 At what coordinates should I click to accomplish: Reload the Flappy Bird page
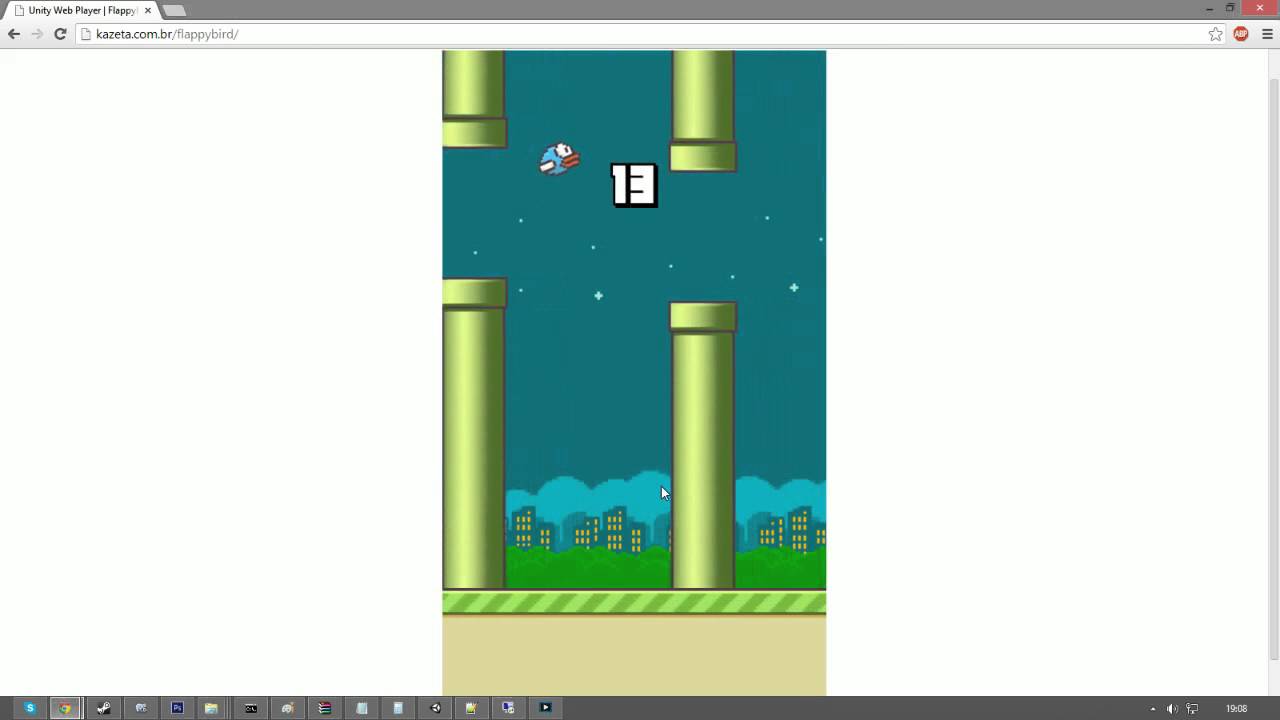(60, 34)
